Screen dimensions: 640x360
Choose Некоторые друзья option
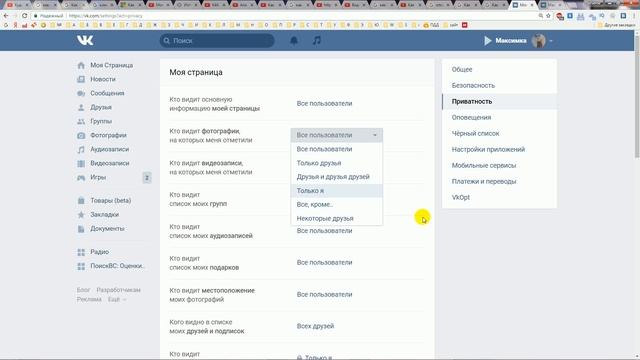337,218
